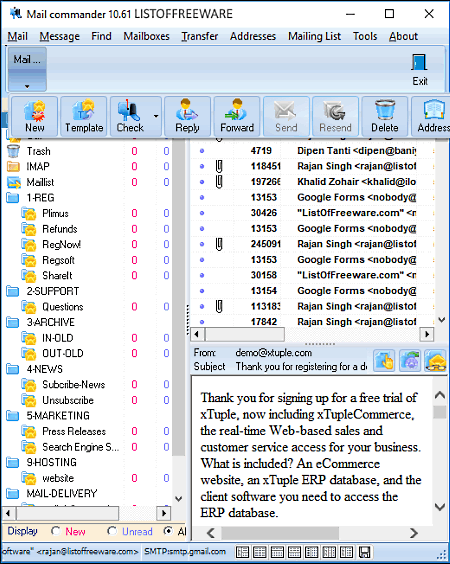Select the Rajan Singh message sized 17842

(x=312, y=322)
